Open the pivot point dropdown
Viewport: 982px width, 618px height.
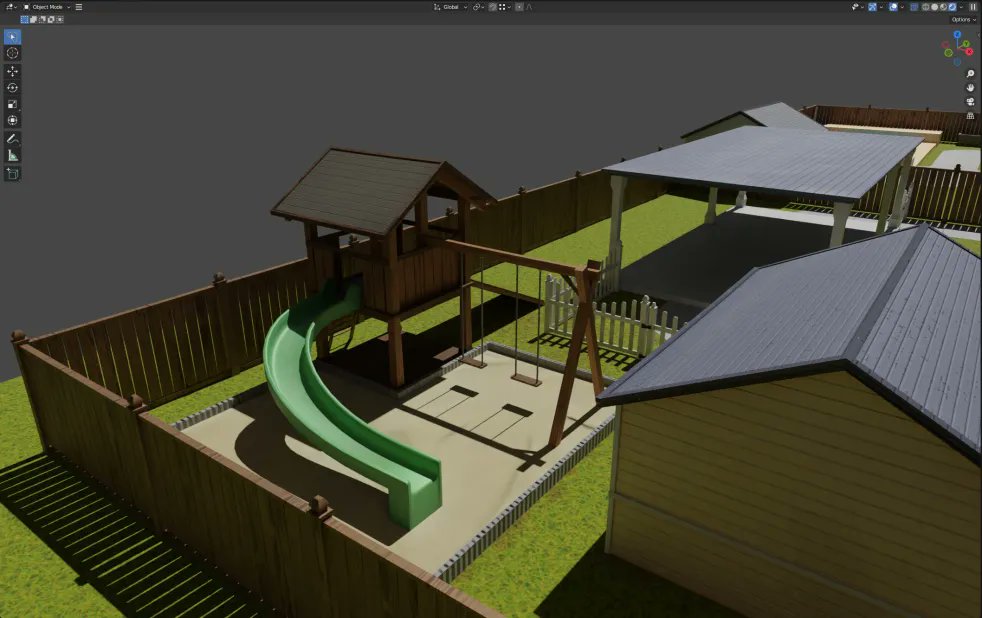479,7
